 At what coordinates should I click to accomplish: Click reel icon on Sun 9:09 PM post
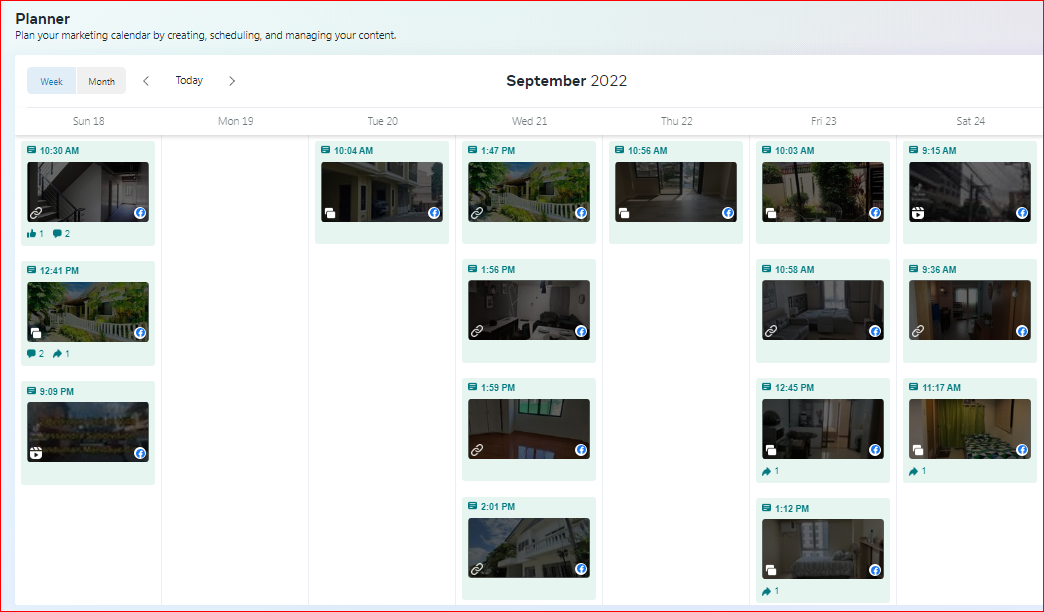coord(36,453)
